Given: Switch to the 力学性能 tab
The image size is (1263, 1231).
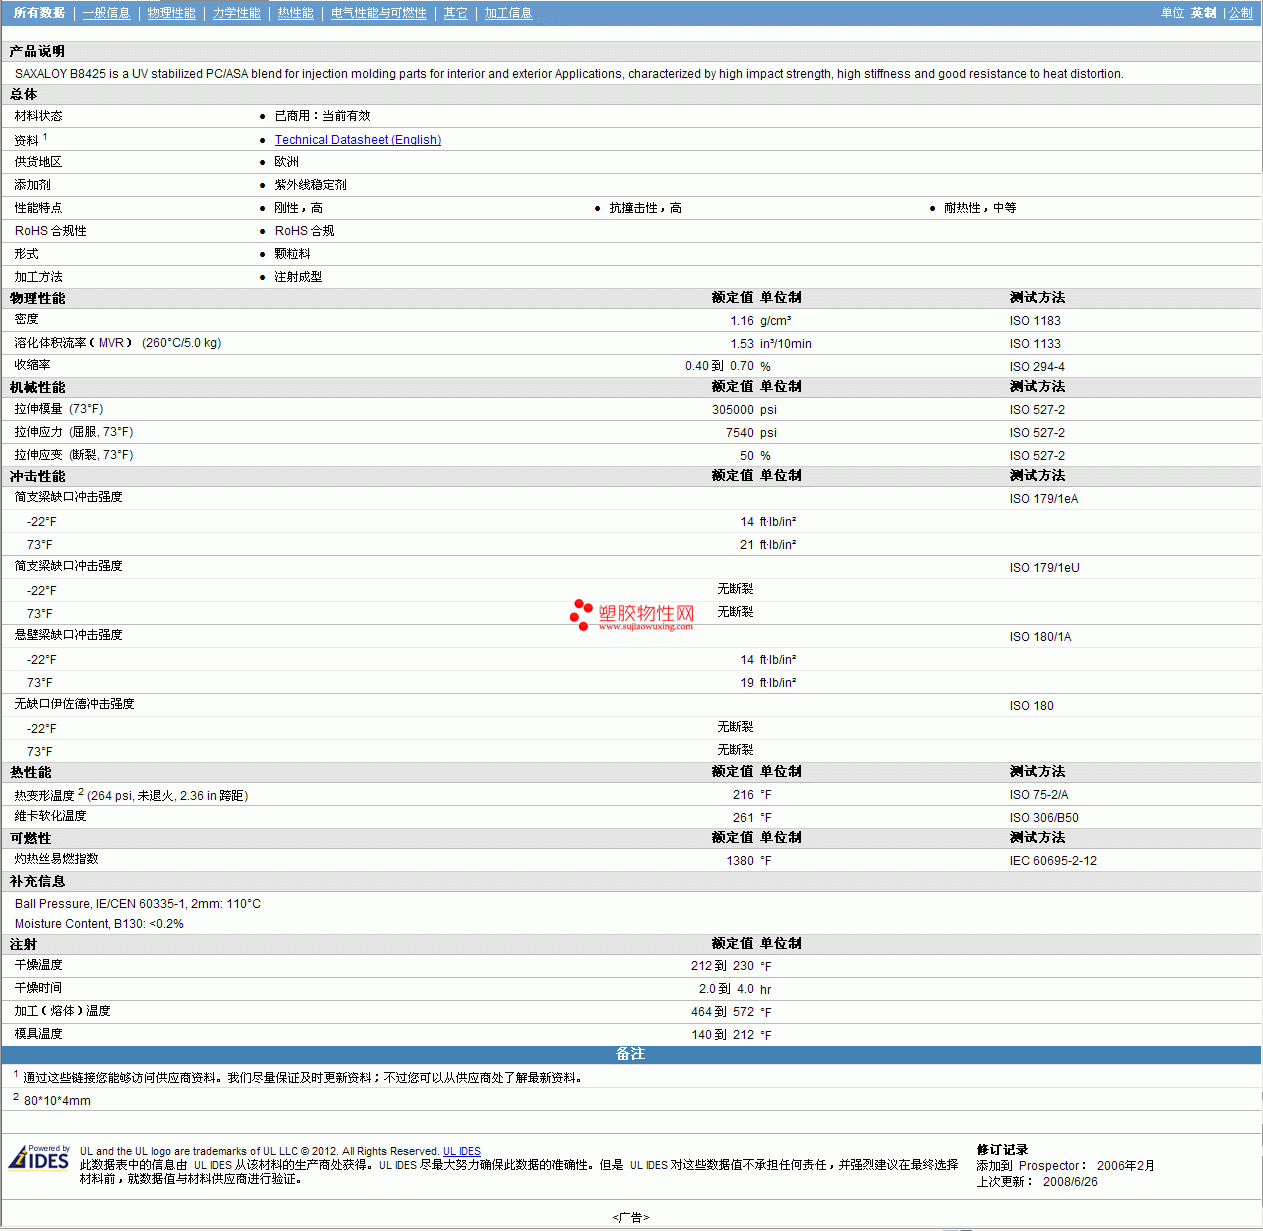Looking at the screenshot, I should pyautogui.click(x=236, y=13).
